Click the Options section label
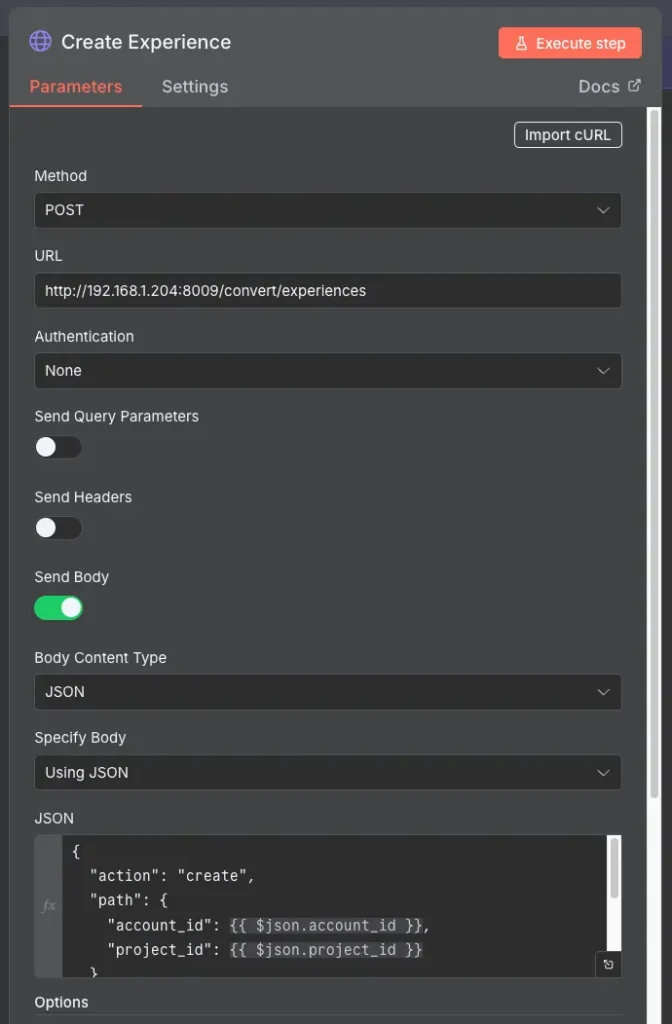Viewport: 672px width, 1024px height. tap(61, 1002)
